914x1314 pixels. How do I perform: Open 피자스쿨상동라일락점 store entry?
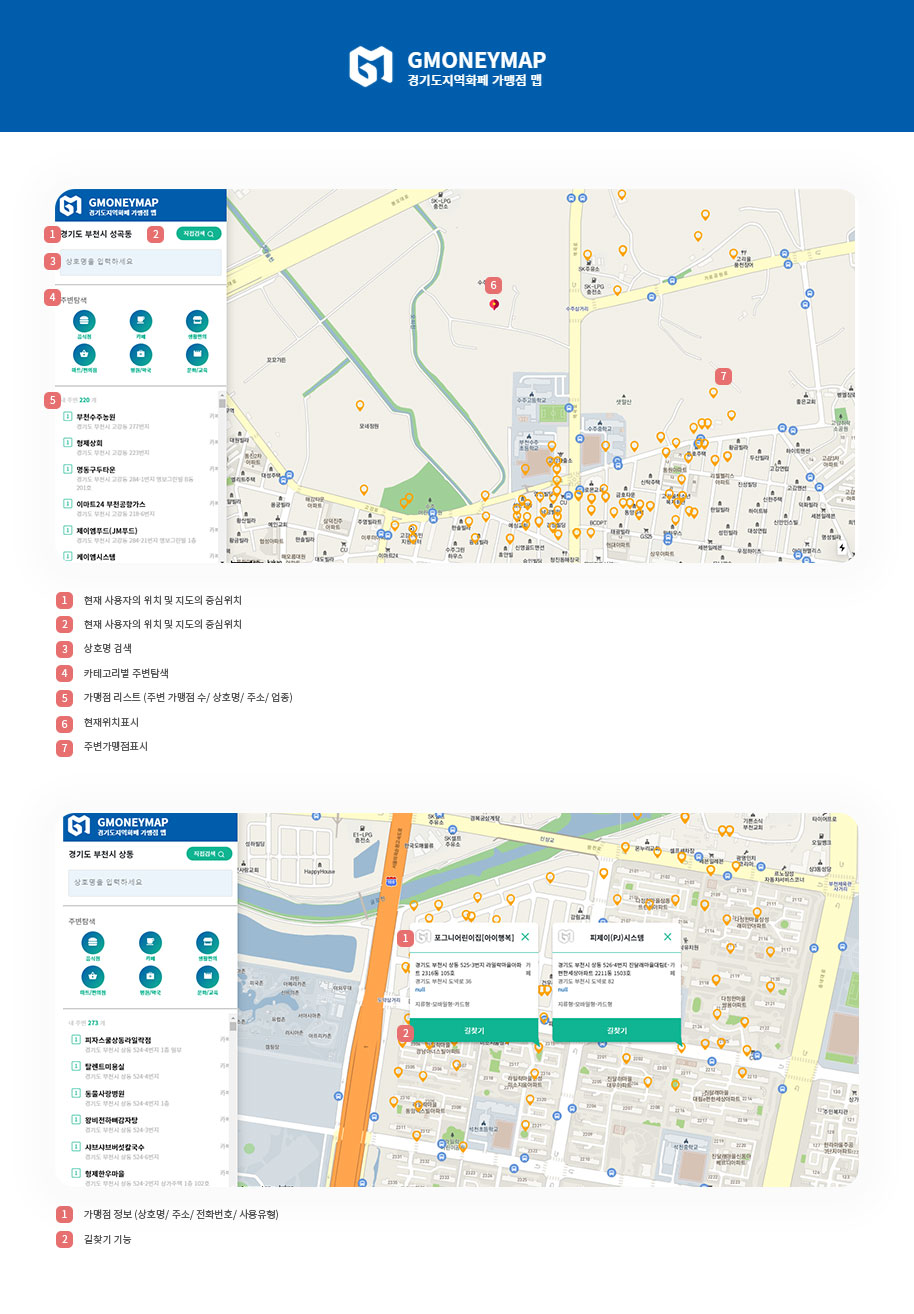click(148, 1045)
